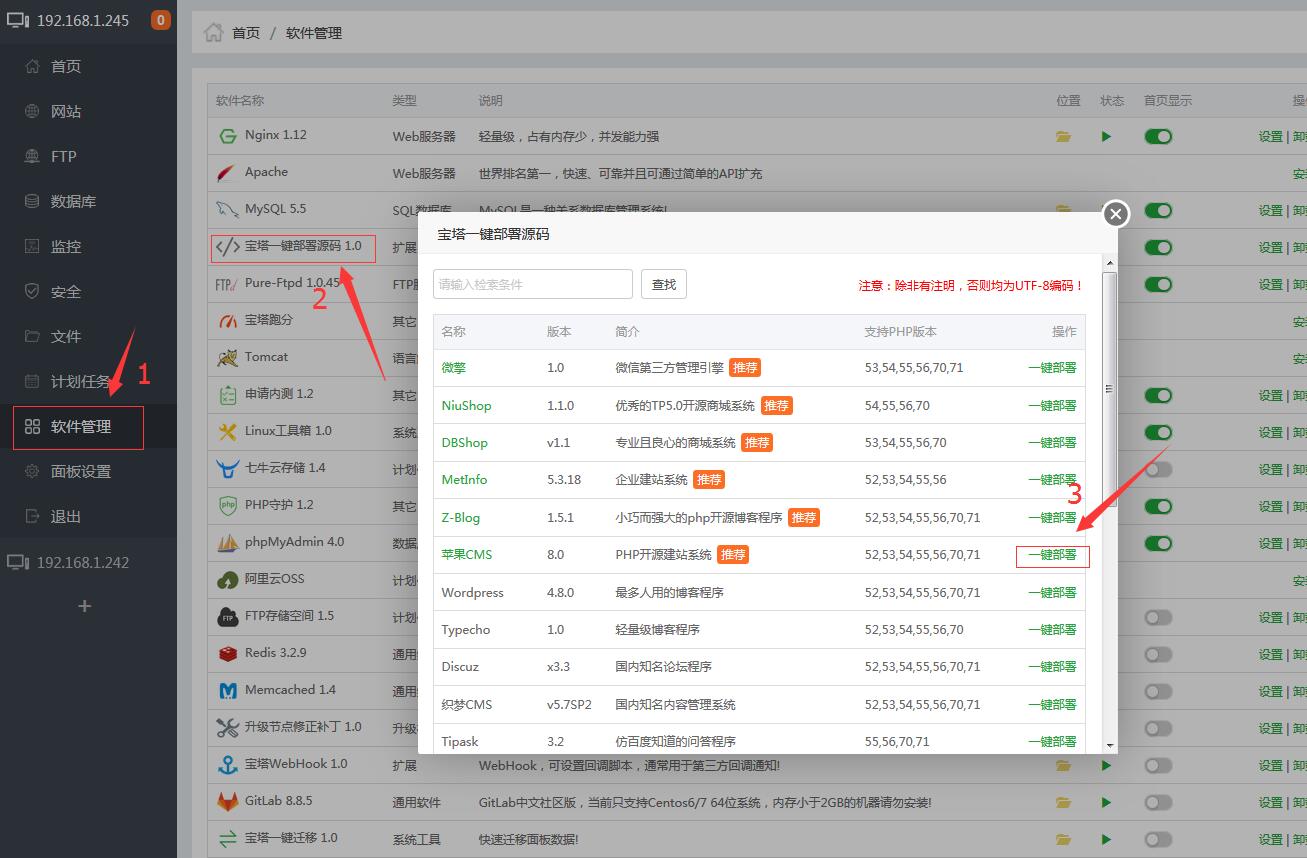Click 设置 link in Nginx row
This screenshot has width=1307, height=858.
[1270, 137]
